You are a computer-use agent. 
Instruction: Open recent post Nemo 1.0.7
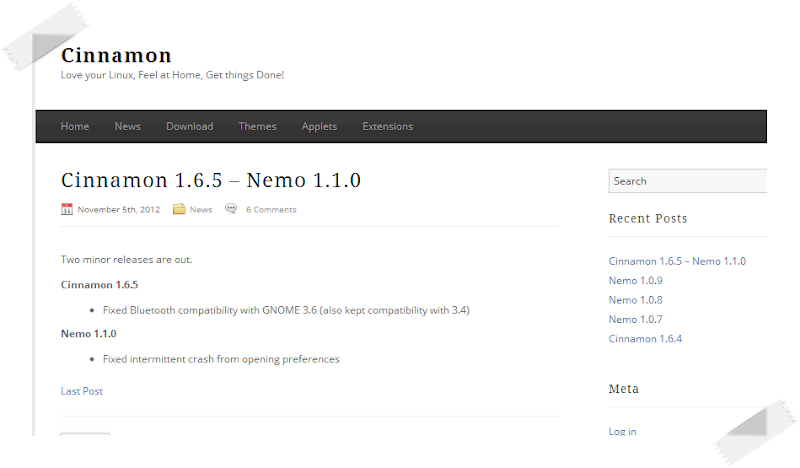coord(635,319)
